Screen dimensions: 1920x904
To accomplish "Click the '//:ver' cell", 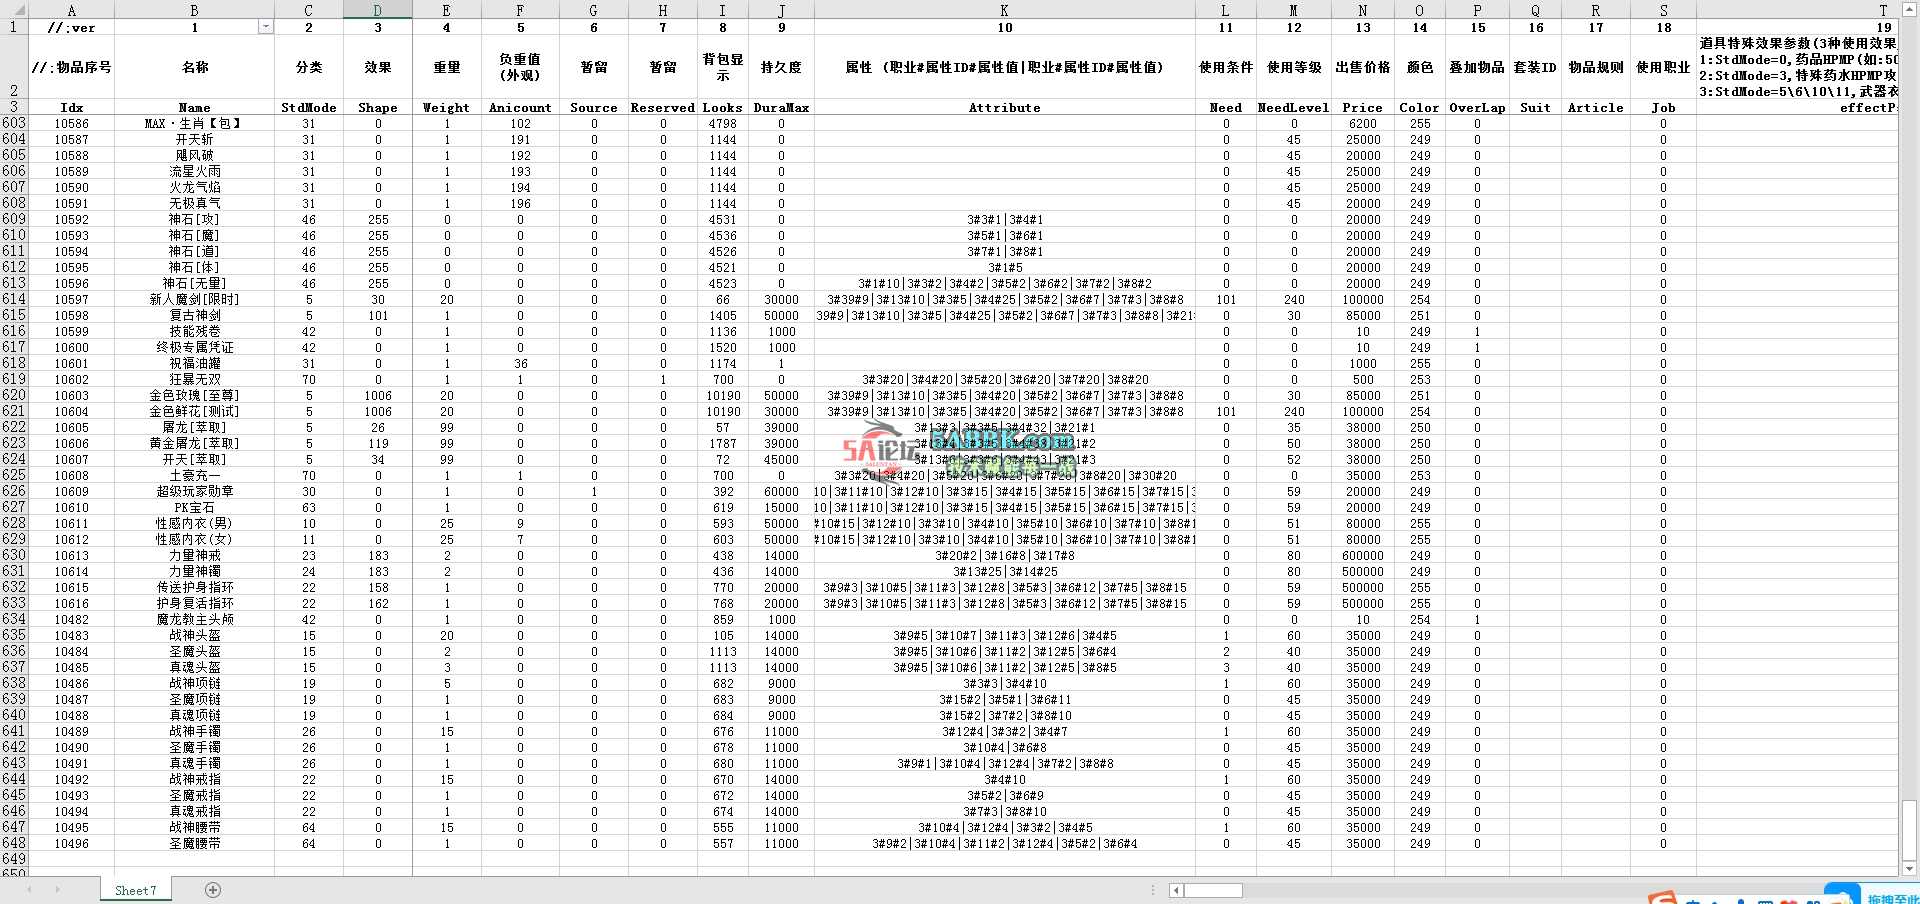I will point(71,27).
